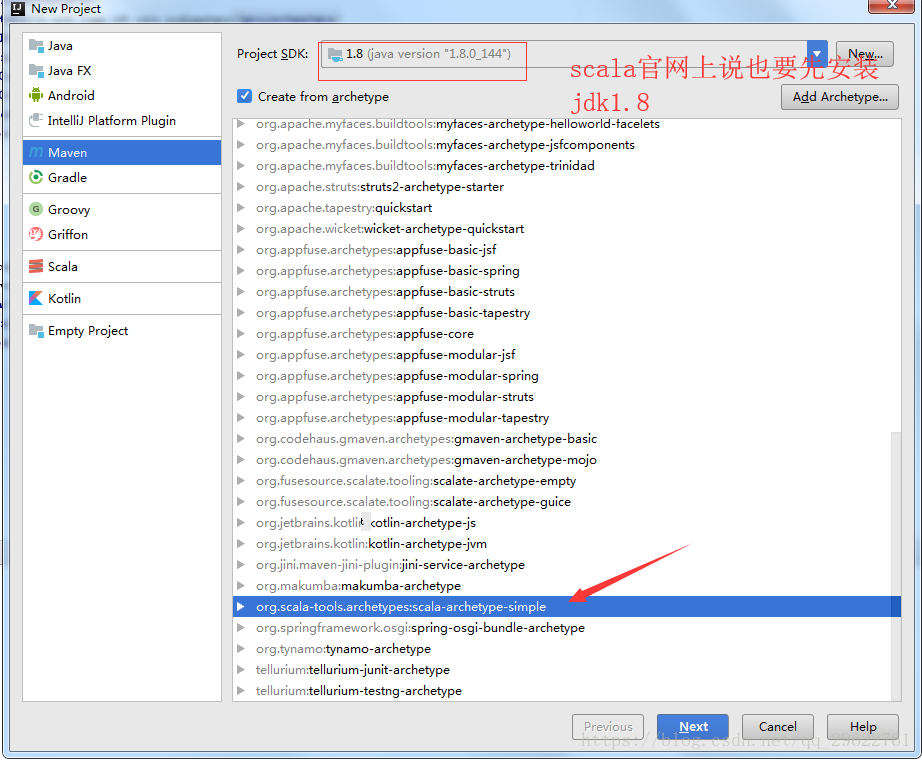Expand appfuse-core node
The height and width of the screenshot is (760, 922).
[x=240, y=334]
